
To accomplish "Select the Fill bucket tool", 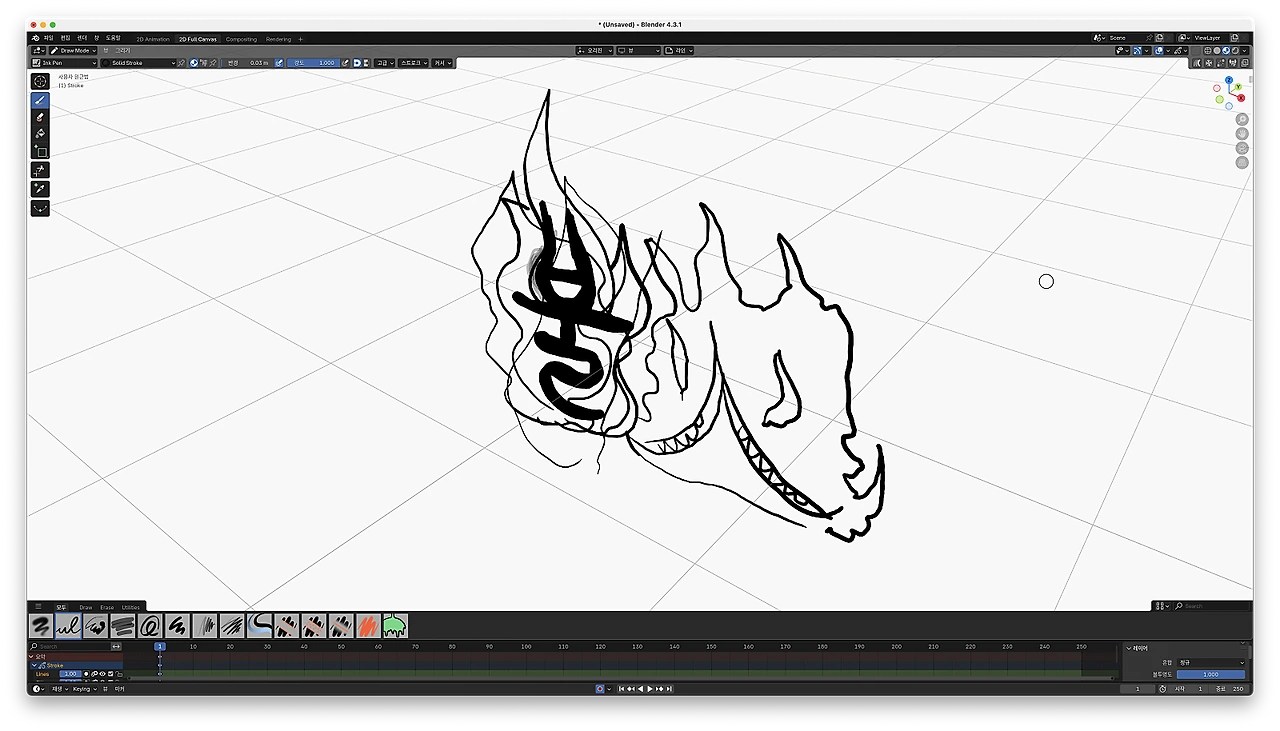I will 41,134.
